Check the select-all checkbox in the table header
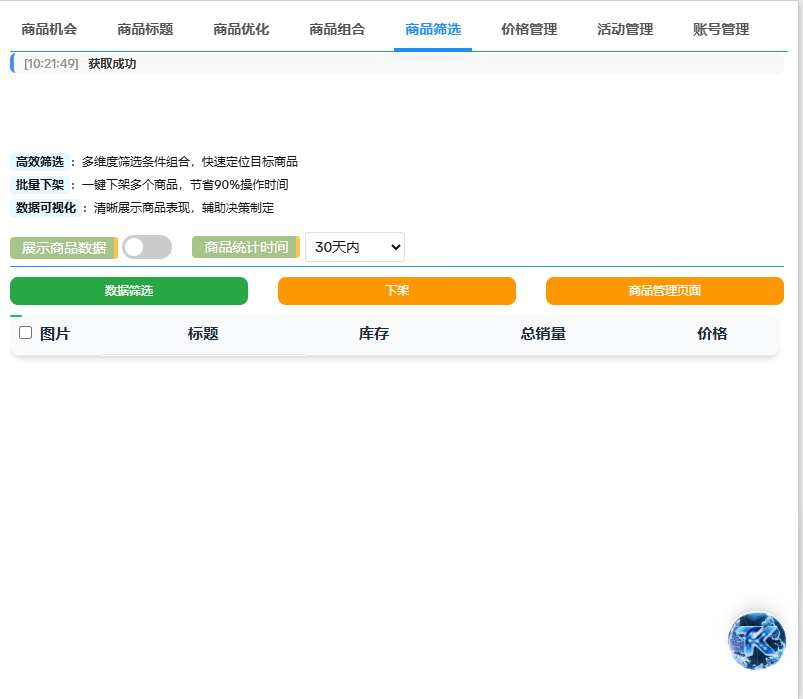This screenshot has width=803, height=699. tap(25, 332)
